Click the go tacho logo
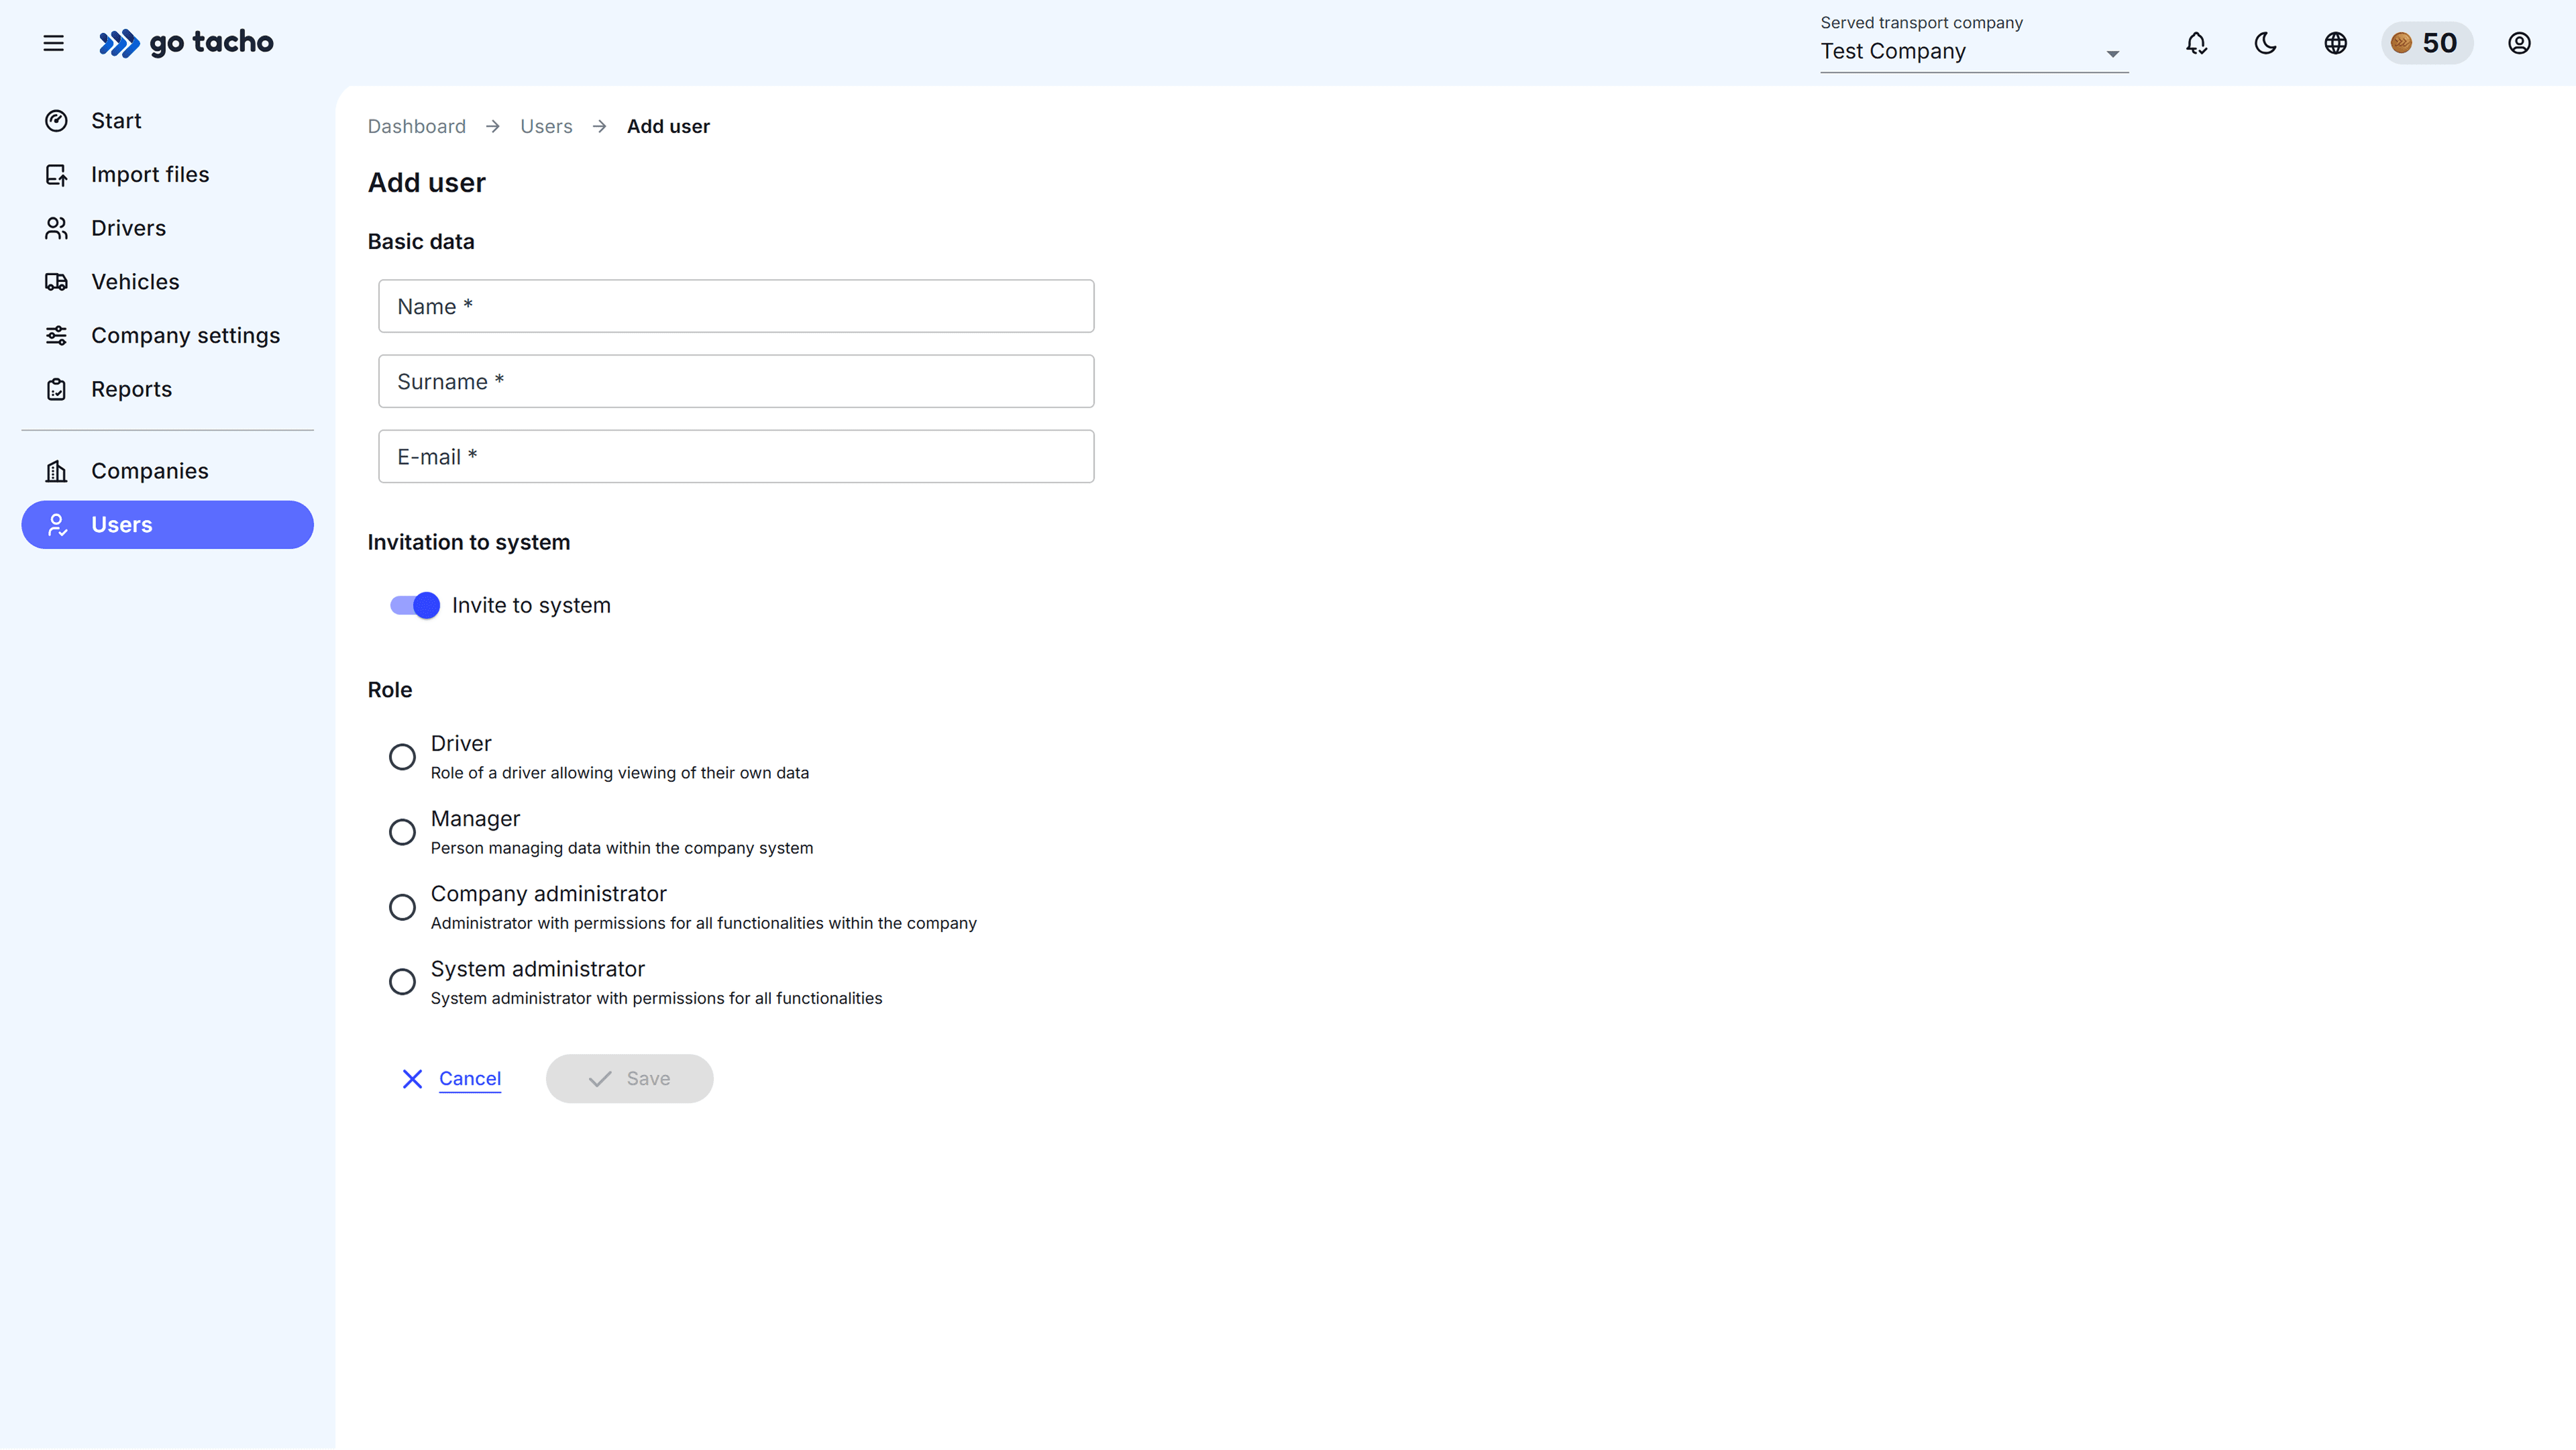 coord(186,43)
